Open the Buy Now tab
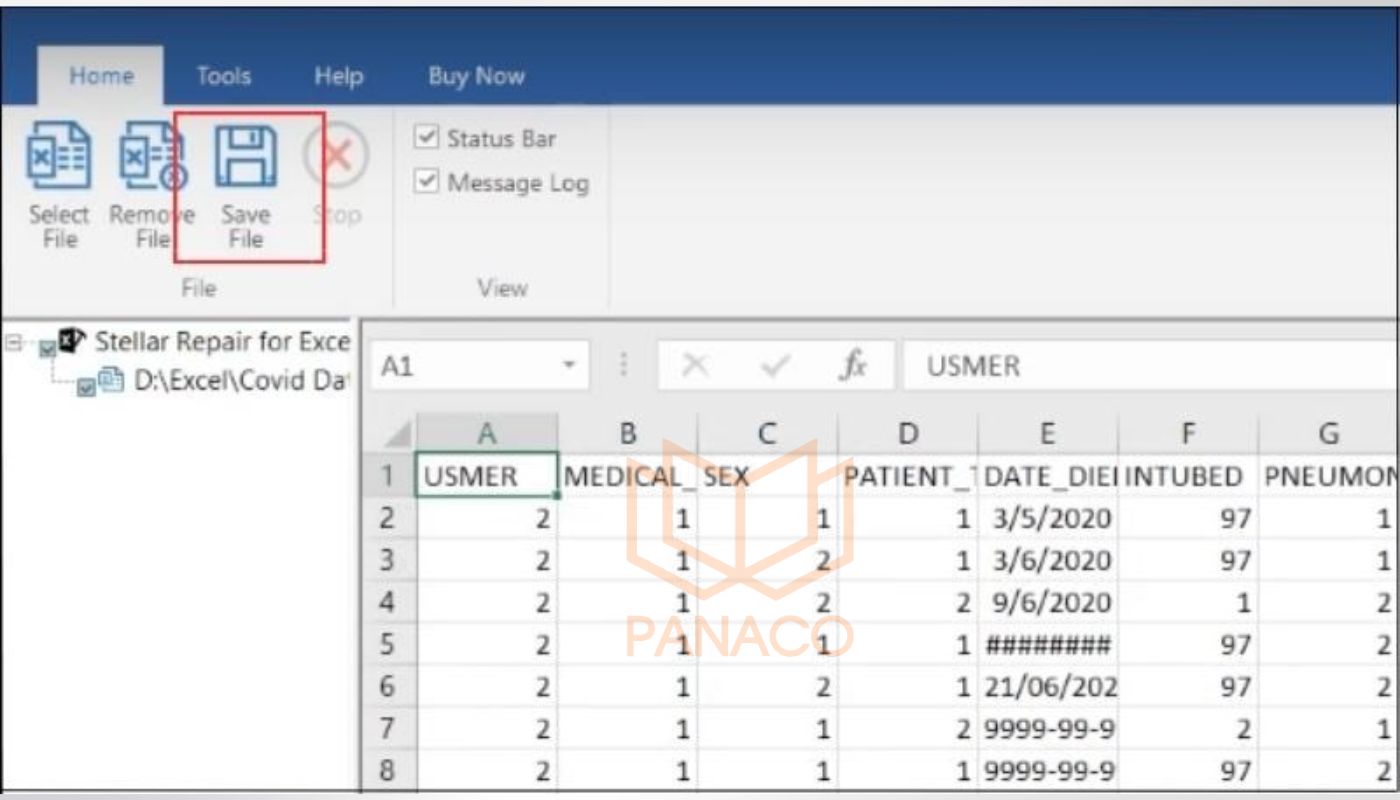 pyautogui.click(x=476, y=76)
